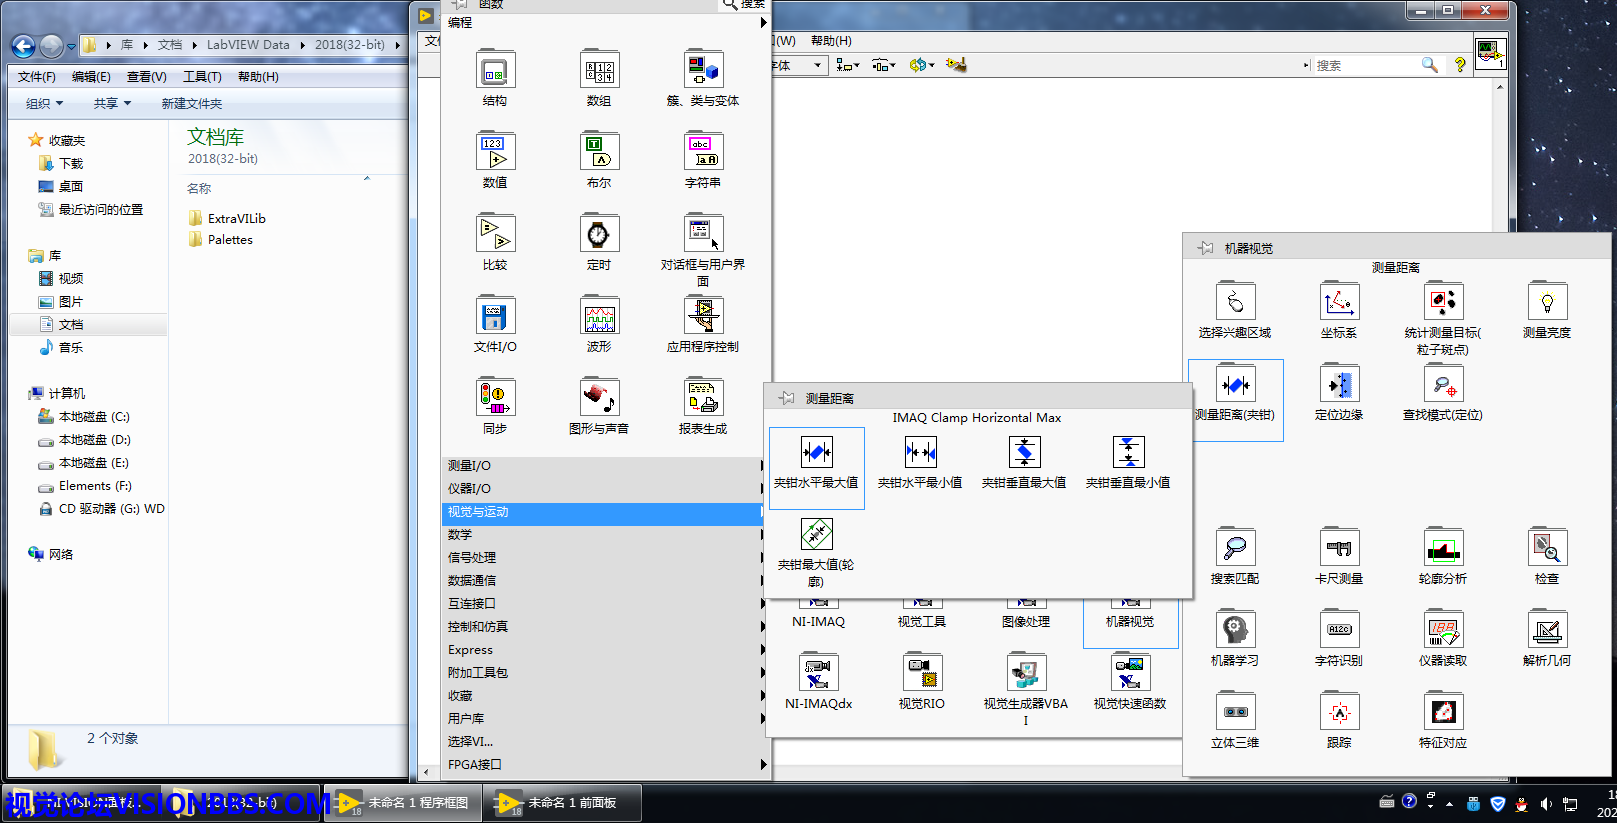Open the 查找模式(定位) pattern icon
This screenshot has width=1617, height=823.
click(1442, 385)
